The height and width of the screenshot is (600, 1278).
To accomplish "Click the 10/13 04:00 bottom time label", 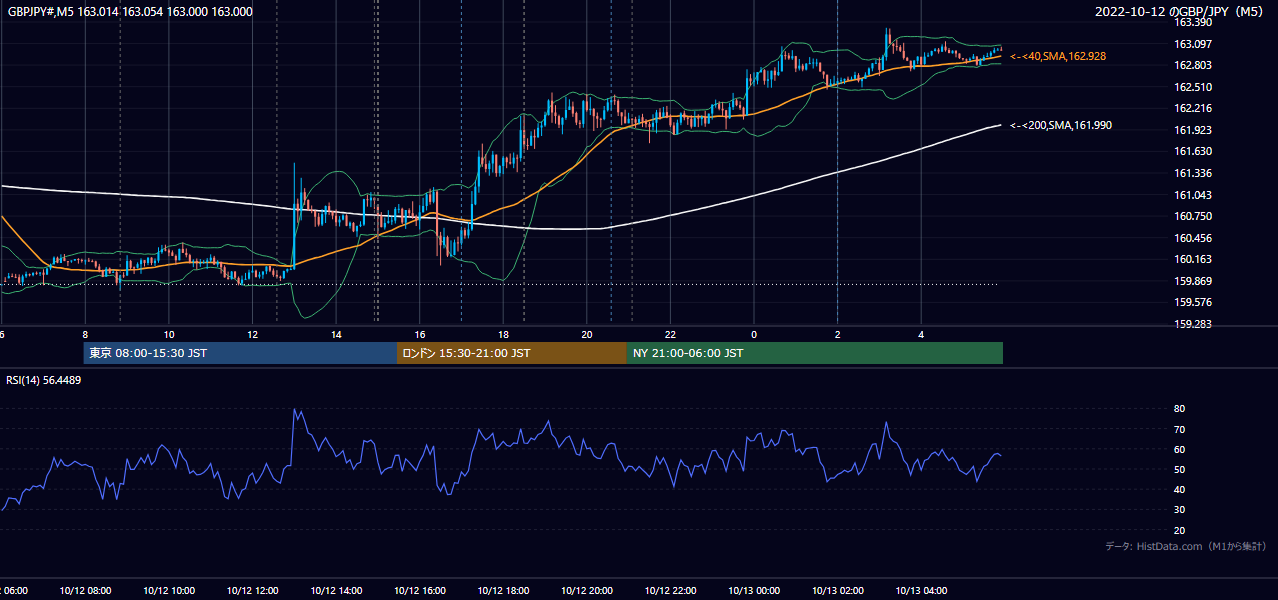I will tap(921, 590).
